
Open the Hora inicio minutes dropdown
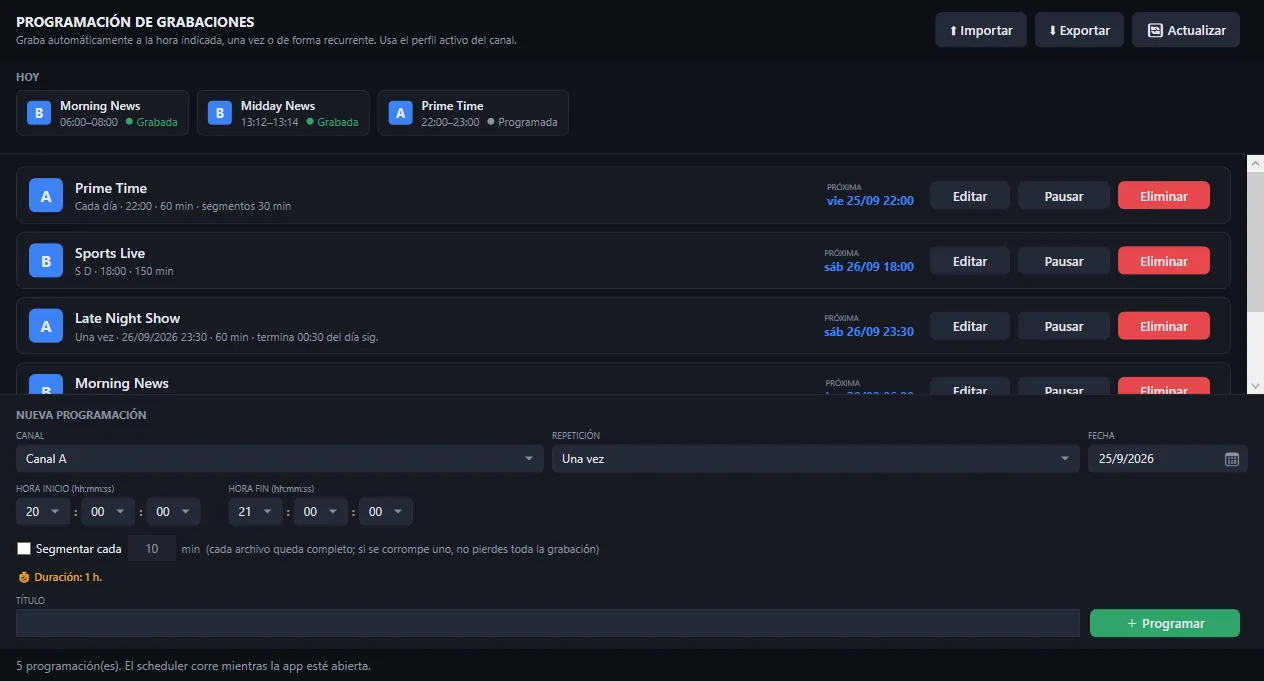[108, 512]
